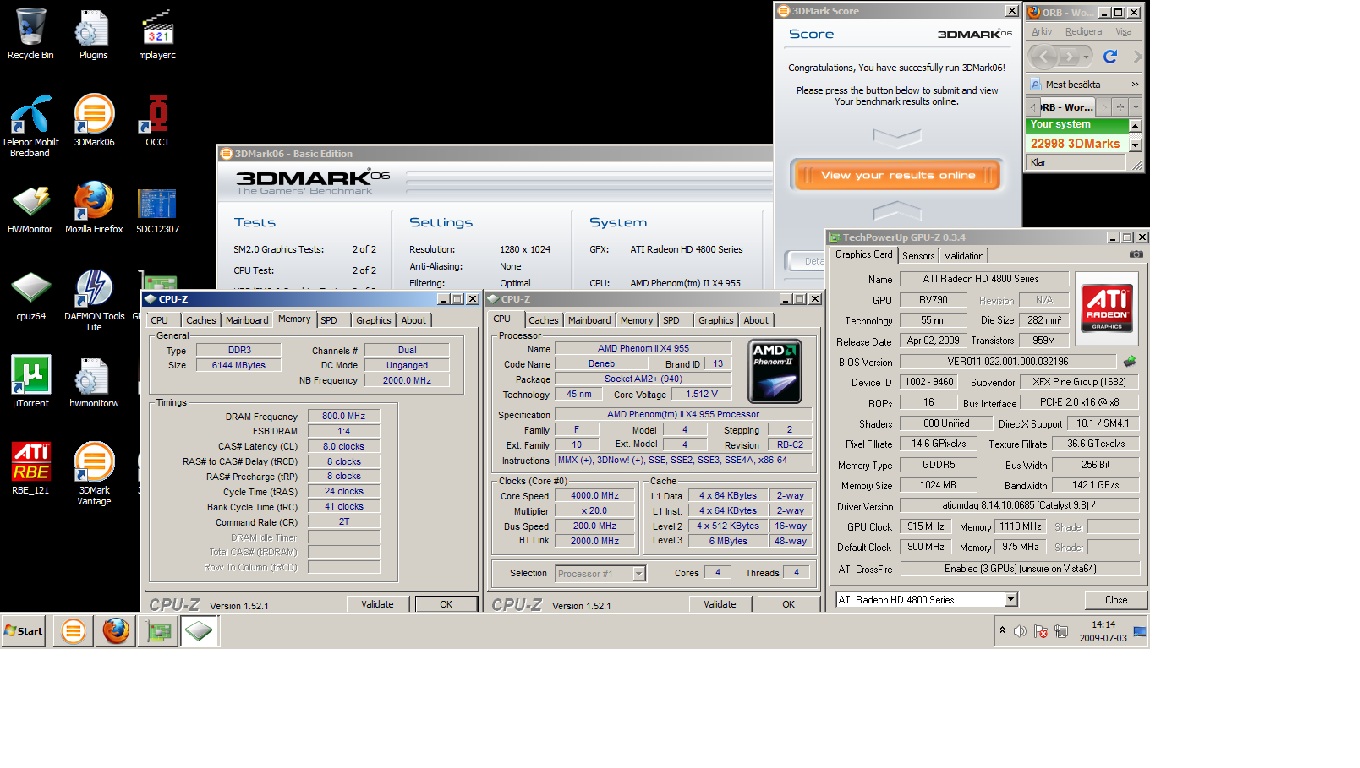Open 3DMark Vantage desktop shortcut
This screenshot has width=1360, height=768.
click(x=93, y=472)
